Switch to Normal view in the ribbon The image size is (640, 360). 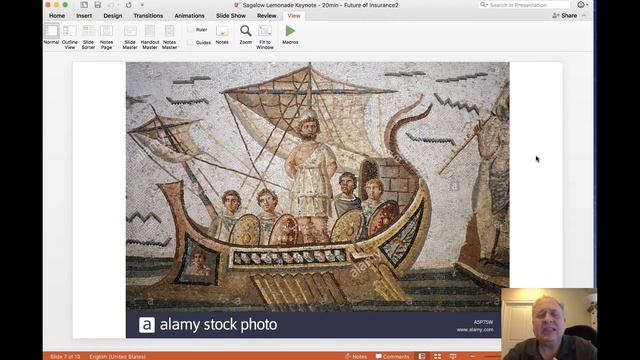[51, 34]
